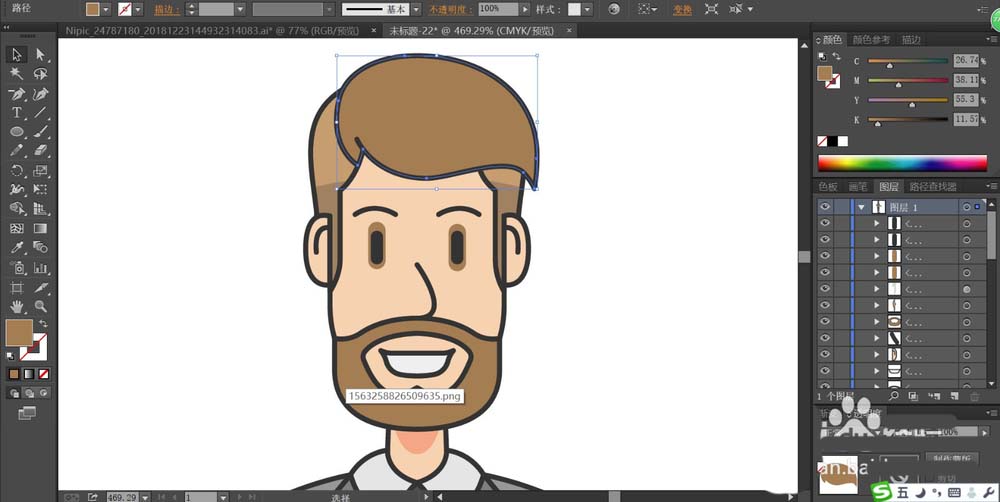Open fill color dropdown in control bar
Viewport: 1000px width, 502px height.
(x=106, y=10)
